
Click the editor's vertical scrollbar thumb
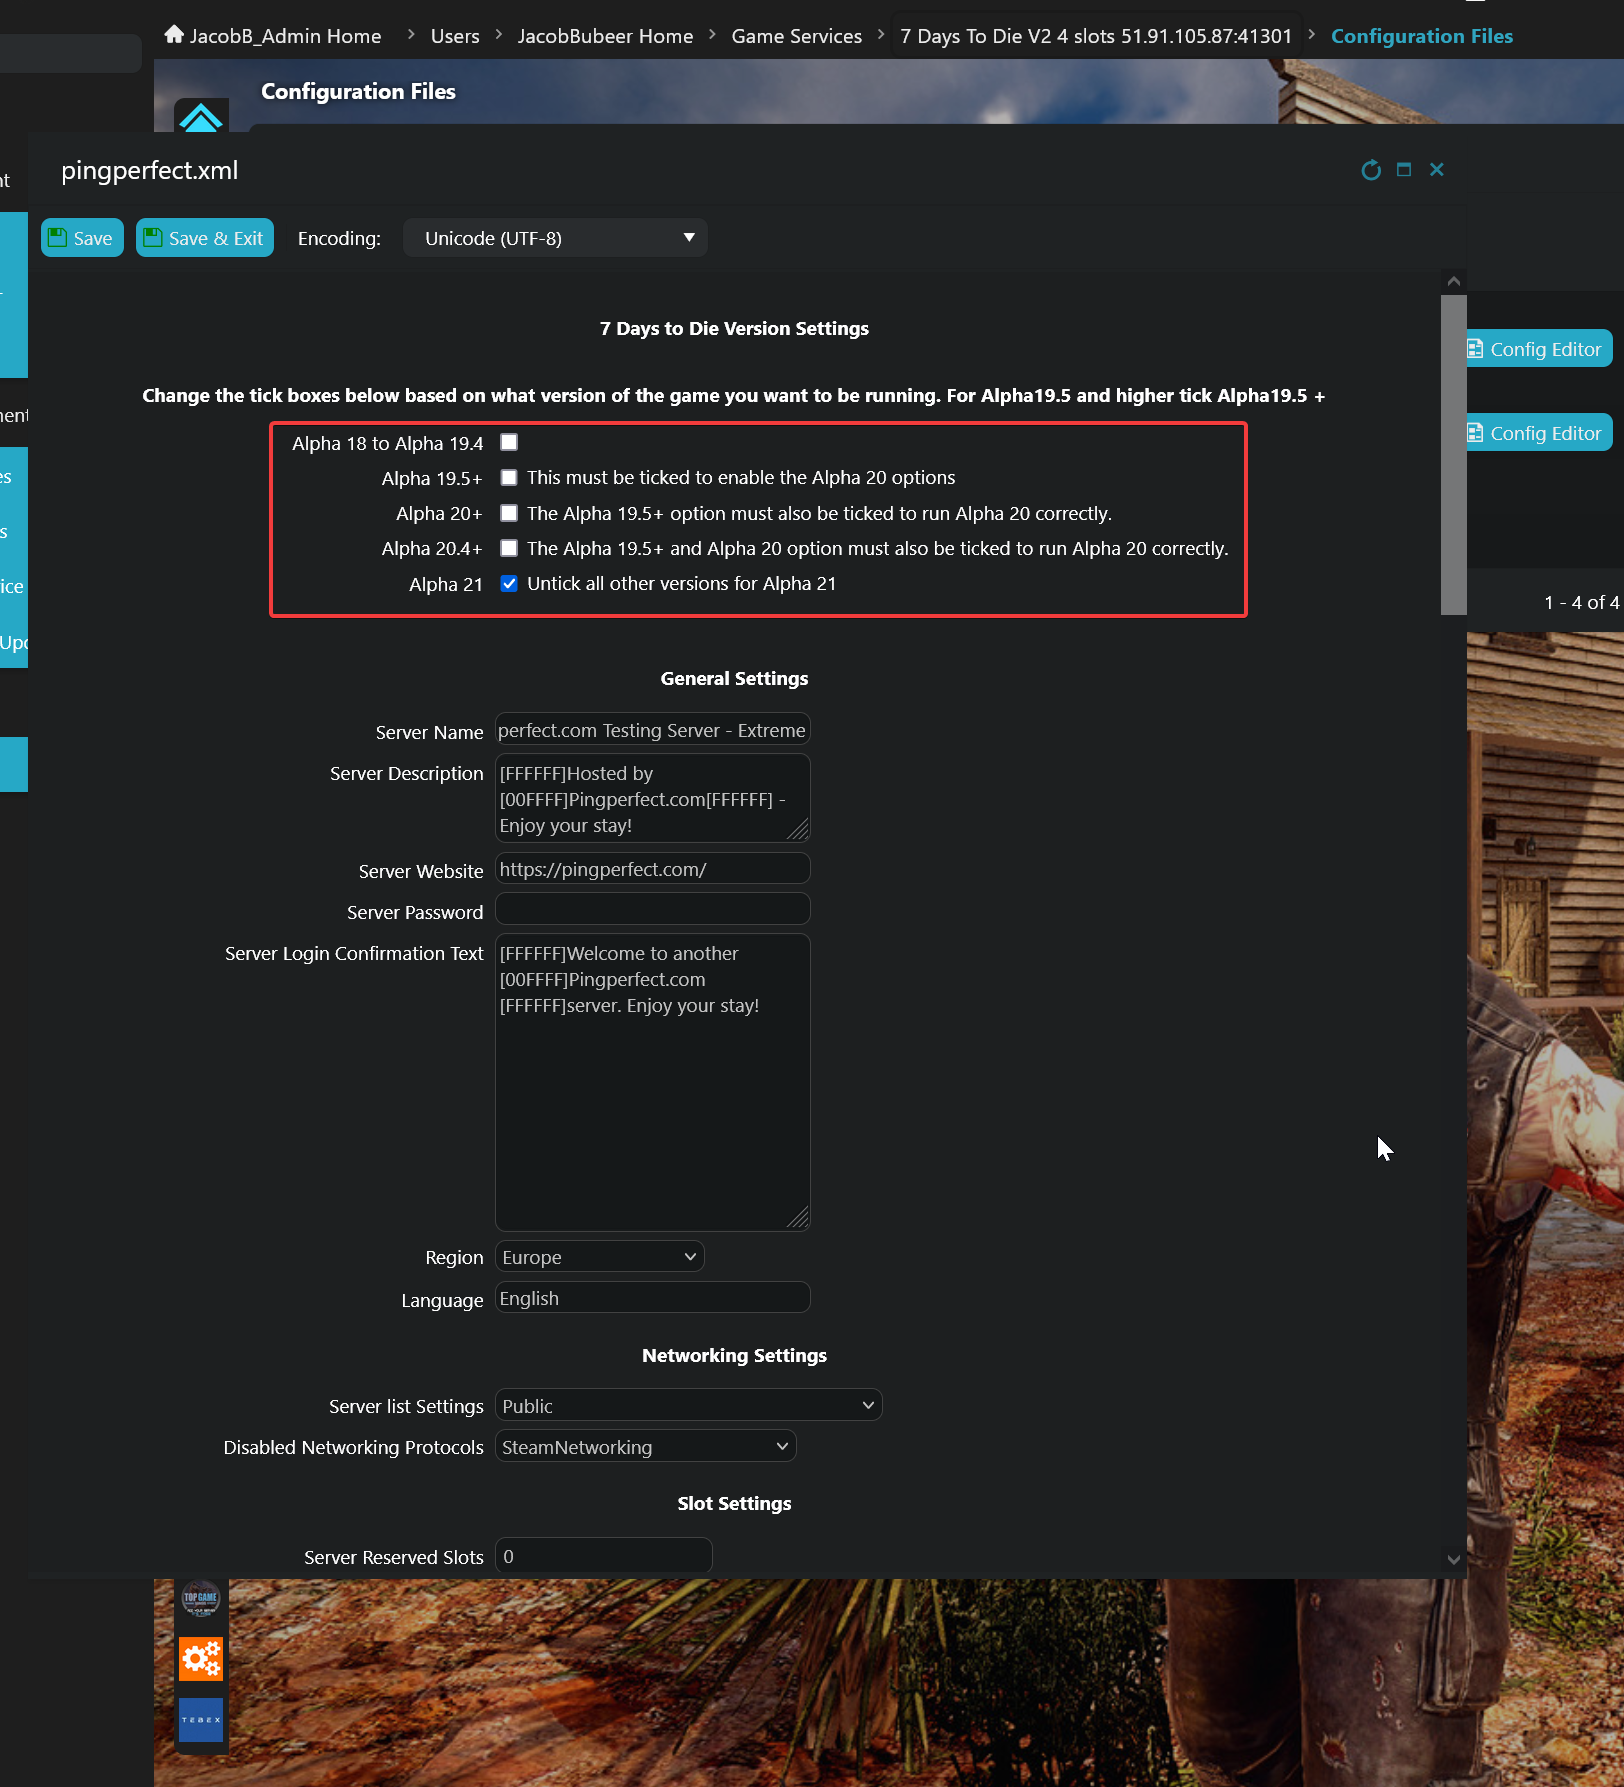(x=1453, y=455)
